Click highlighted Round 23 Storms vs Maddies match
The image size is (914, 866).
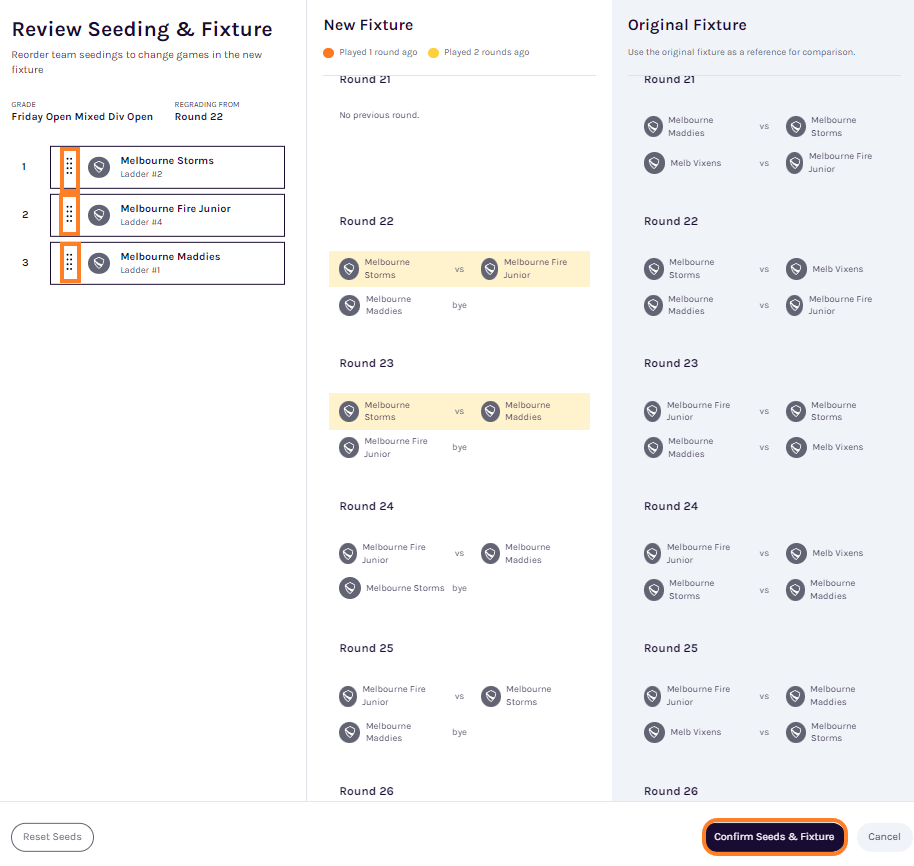click(x=459, y=411)
